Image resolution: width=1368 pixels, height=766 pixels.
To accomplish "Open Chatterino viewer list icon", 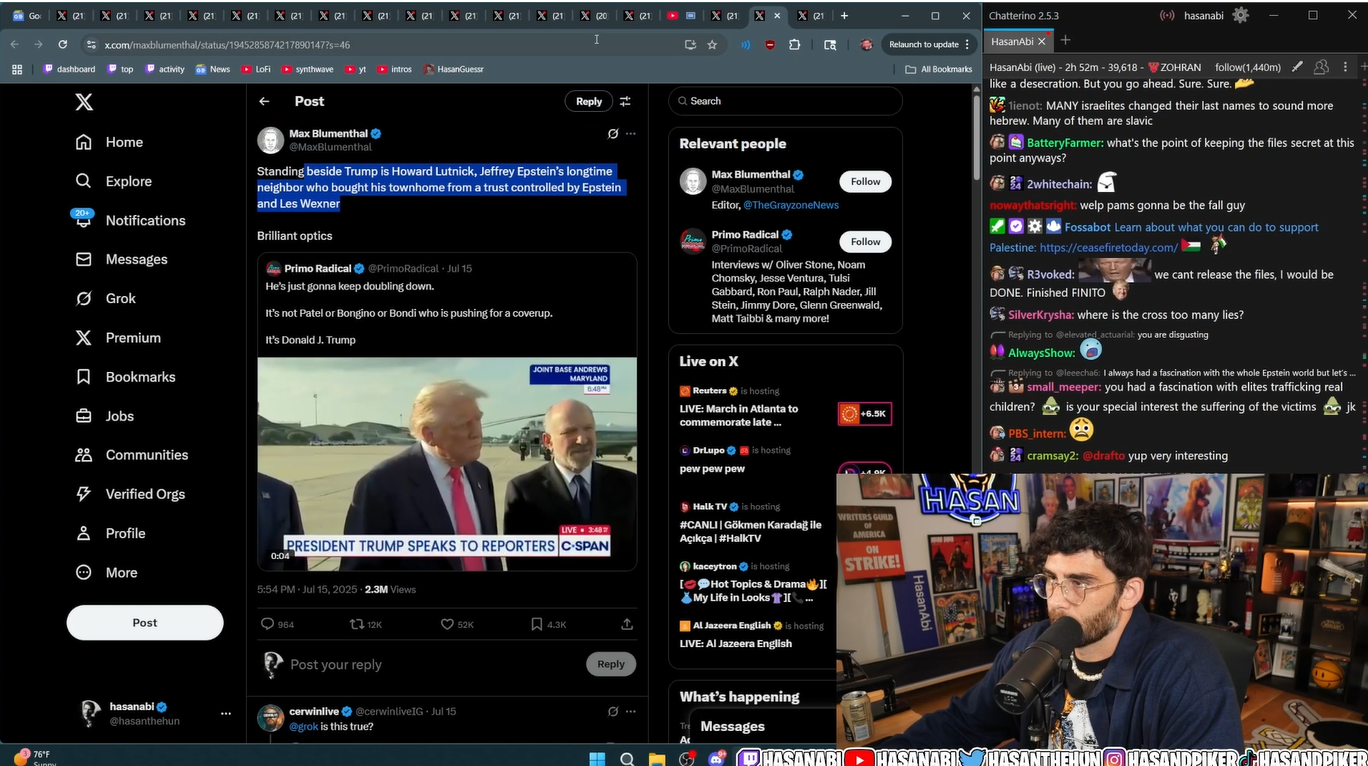I will [1322, 67].
